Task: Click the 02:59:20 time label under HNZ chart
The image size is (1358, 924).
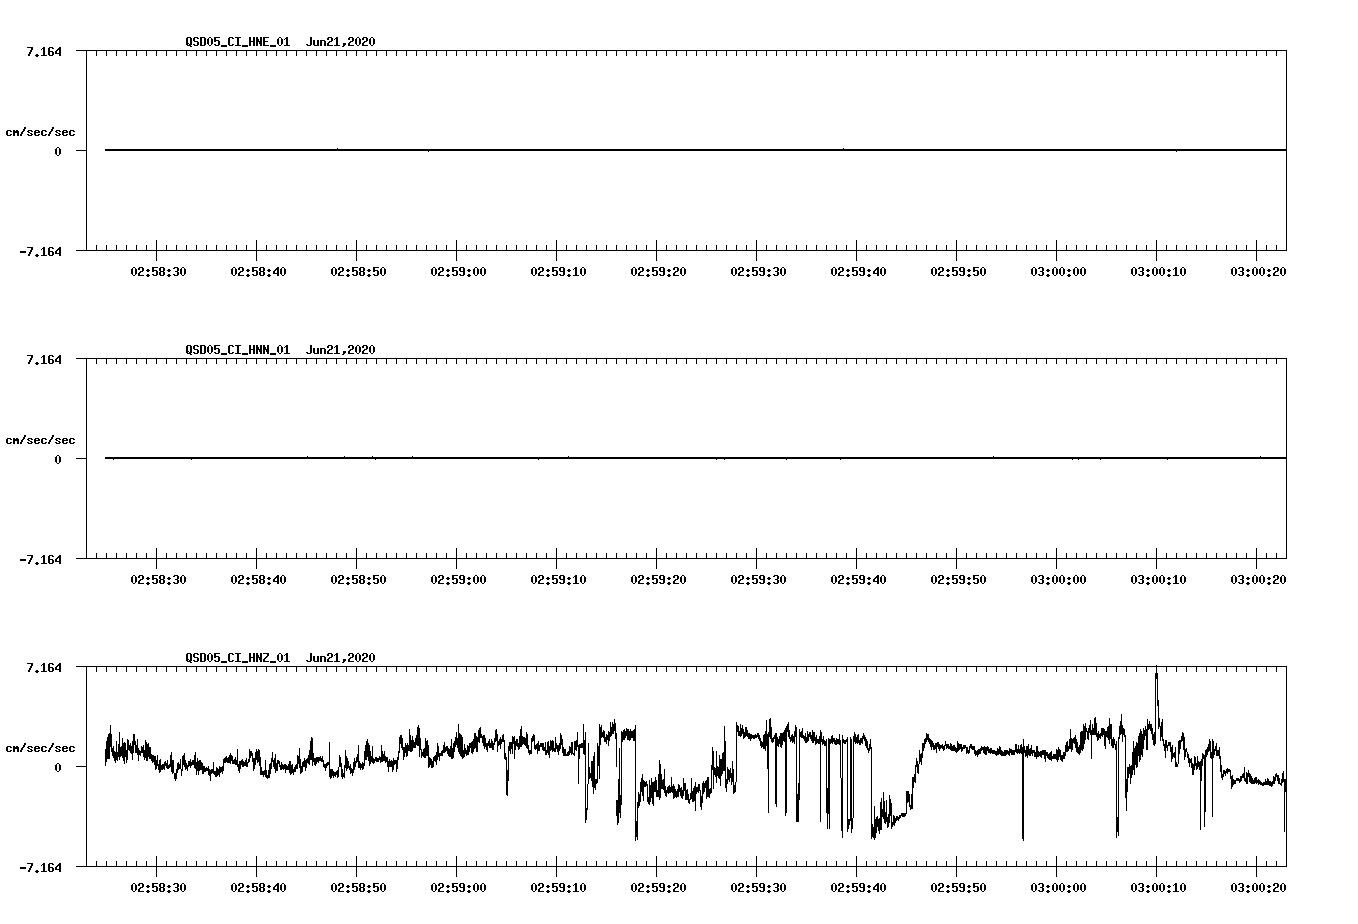Action: 658,887
